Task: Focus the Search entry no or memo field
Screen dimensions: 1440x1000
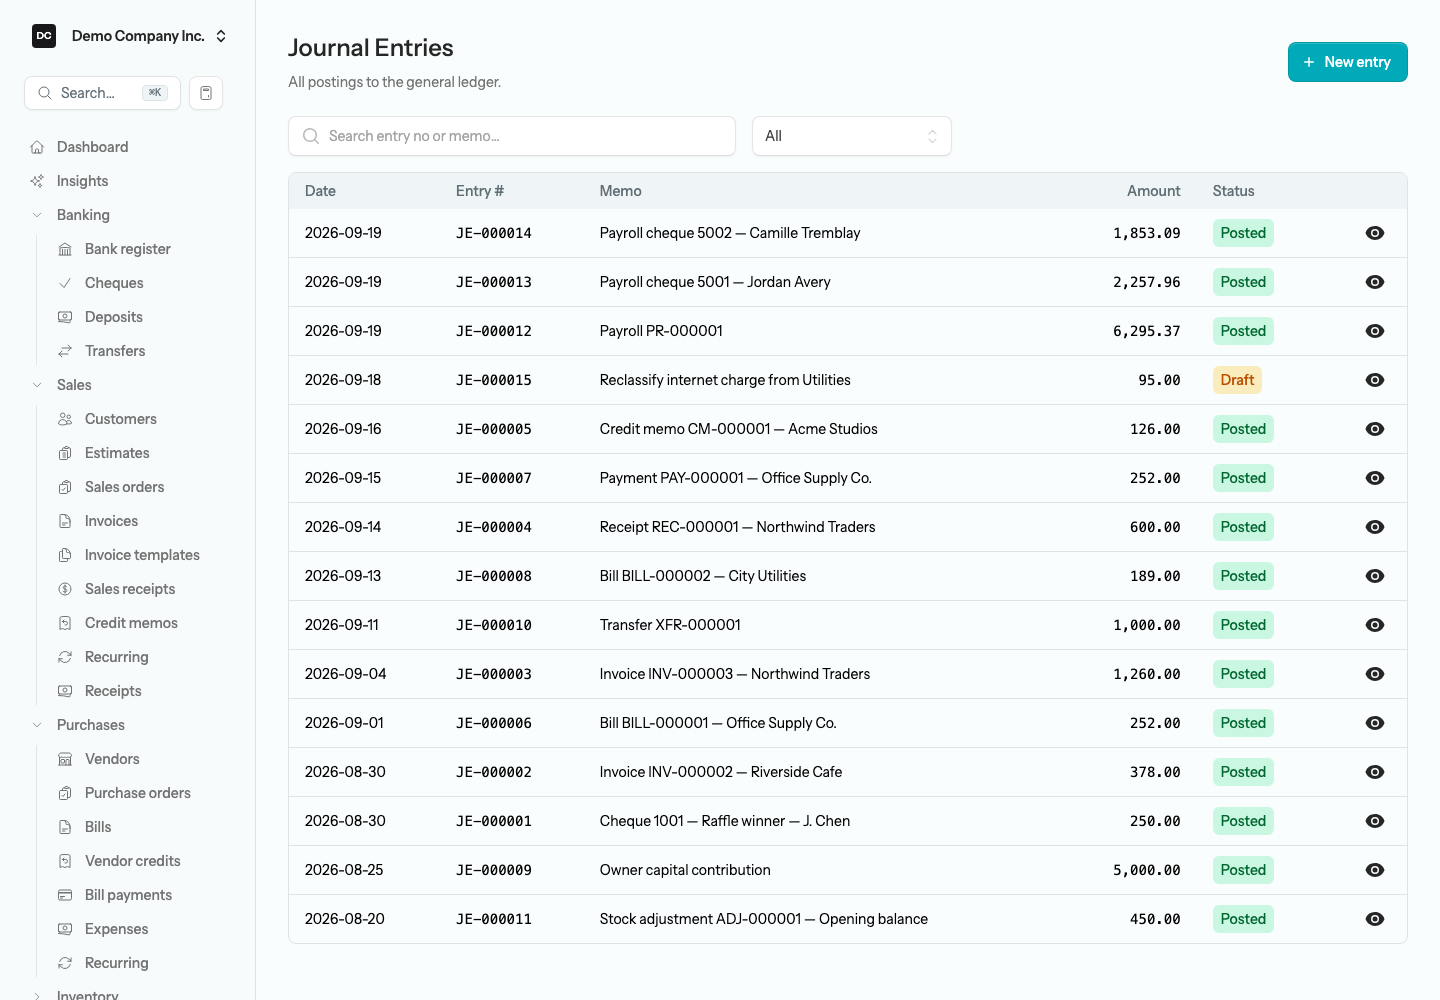Action: coord(512,136)
